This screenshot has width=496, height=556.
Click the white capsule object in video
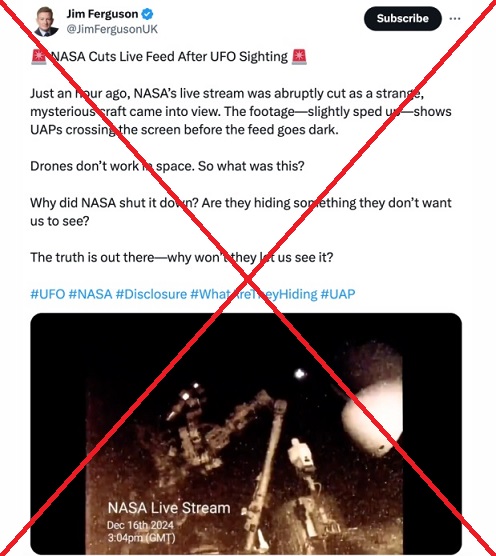pos(372,418)
